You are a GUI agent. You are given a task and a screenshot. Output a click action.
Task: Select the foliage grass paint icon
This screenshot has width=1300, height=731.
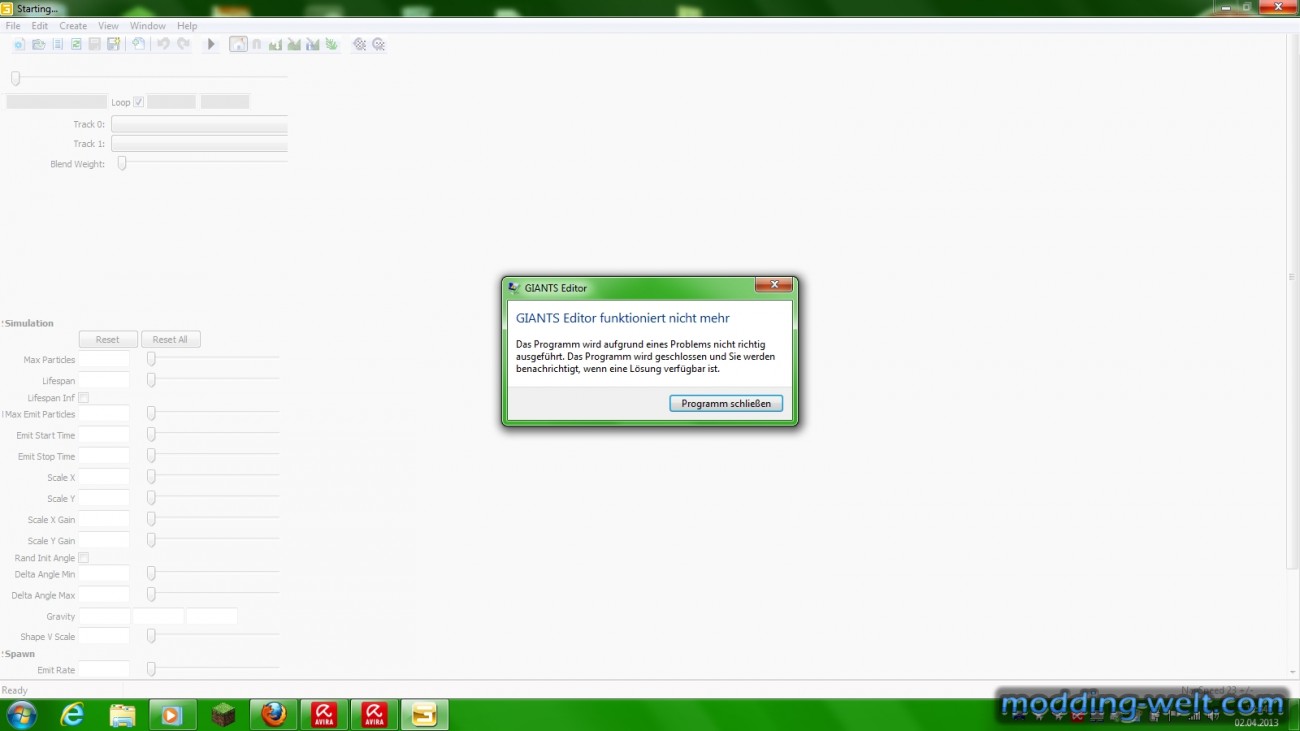click(x=331, y=44)
